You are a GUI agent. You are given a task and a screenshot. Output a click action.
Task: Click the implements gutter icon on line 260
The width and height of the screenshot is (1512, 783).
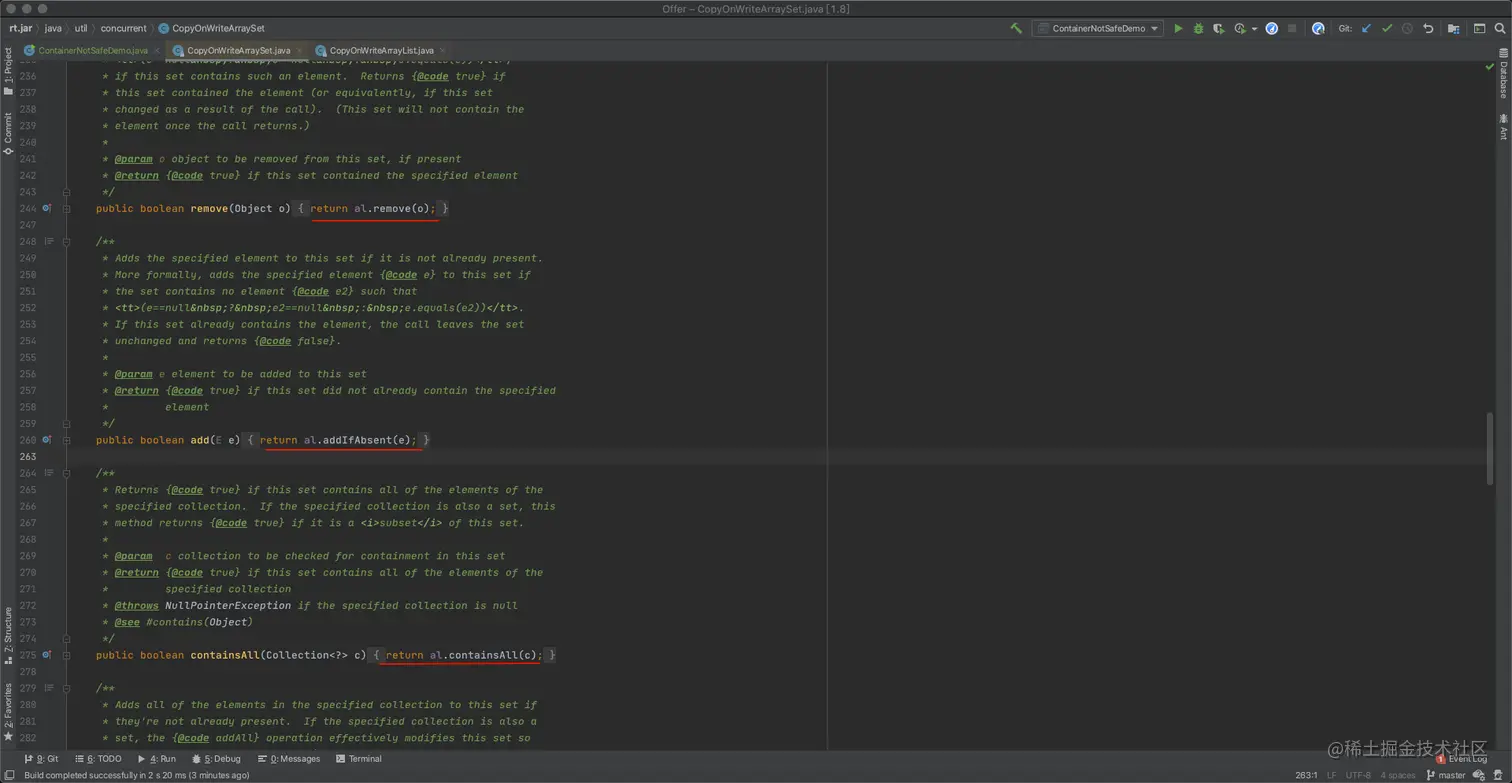point(46,440)
